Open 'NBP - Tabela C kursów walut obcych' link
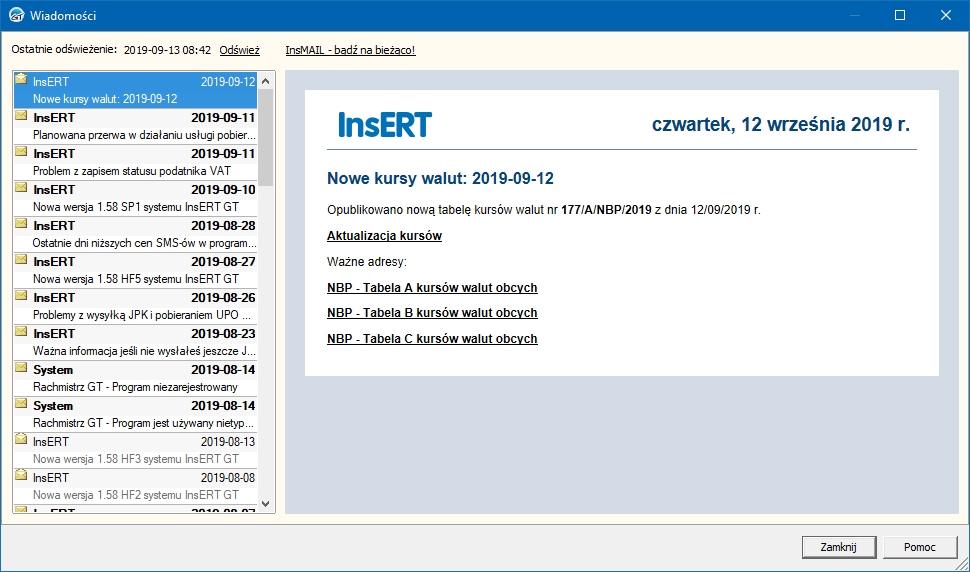This screenshot has width=970, height=572. click(x=432, y=339)
